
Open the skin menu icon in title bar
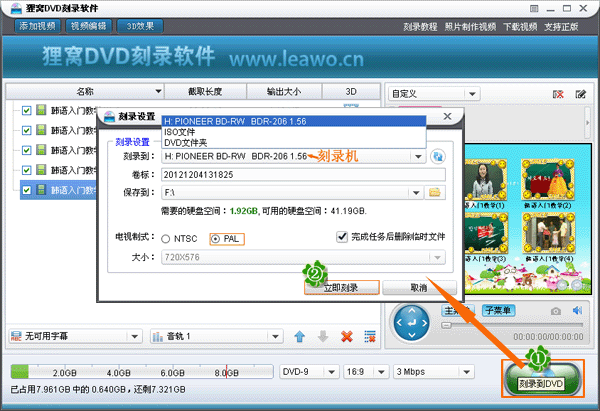534,8
